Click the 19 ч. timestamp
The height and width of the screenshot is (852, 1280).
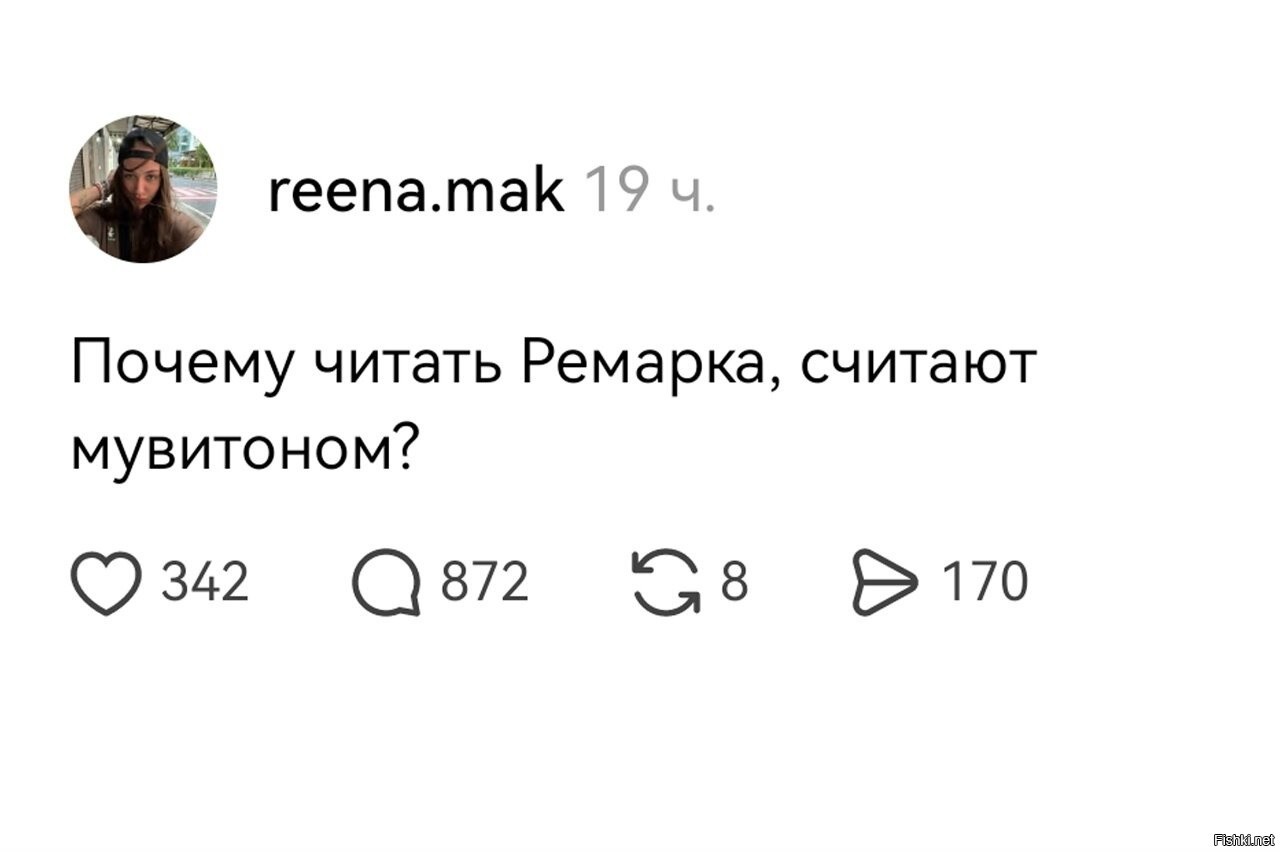point(648,189)
